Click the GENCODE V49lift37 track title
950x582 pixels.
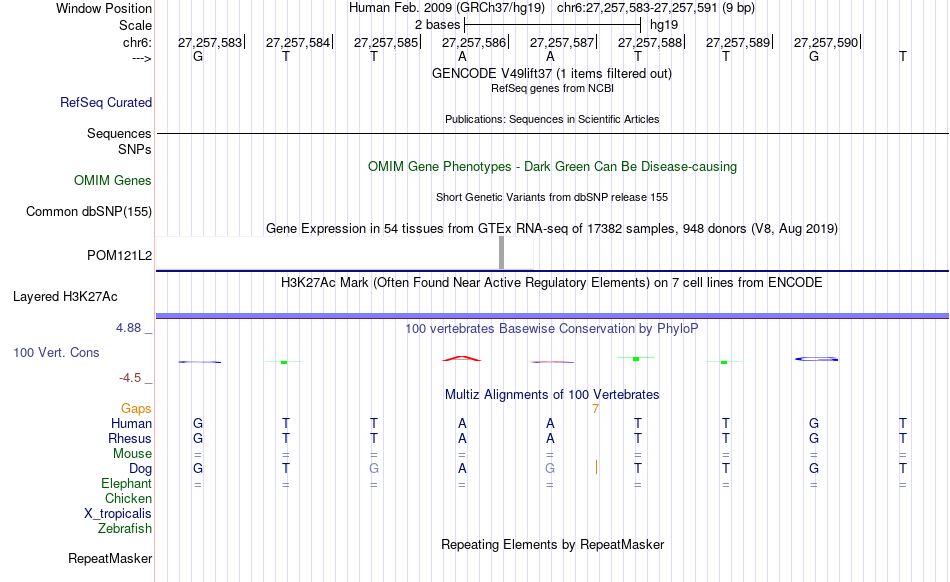pos(552,73)
